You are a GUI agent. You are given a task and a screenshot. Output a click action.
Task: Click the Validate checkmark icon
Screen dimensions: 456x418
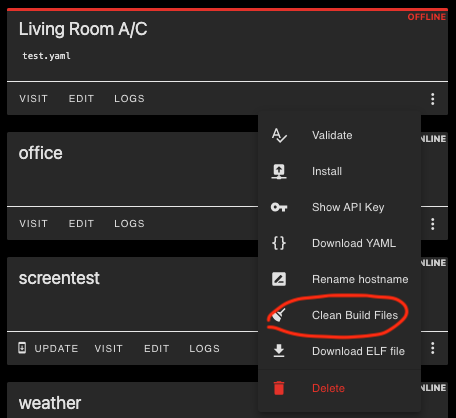pos(279,135)
